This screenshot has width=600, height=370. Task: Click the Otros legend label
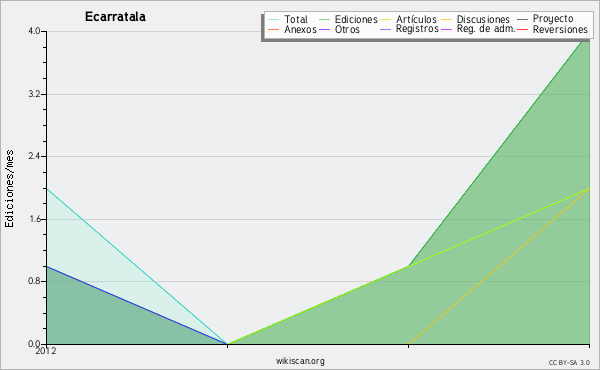click(x=347, y=29)
